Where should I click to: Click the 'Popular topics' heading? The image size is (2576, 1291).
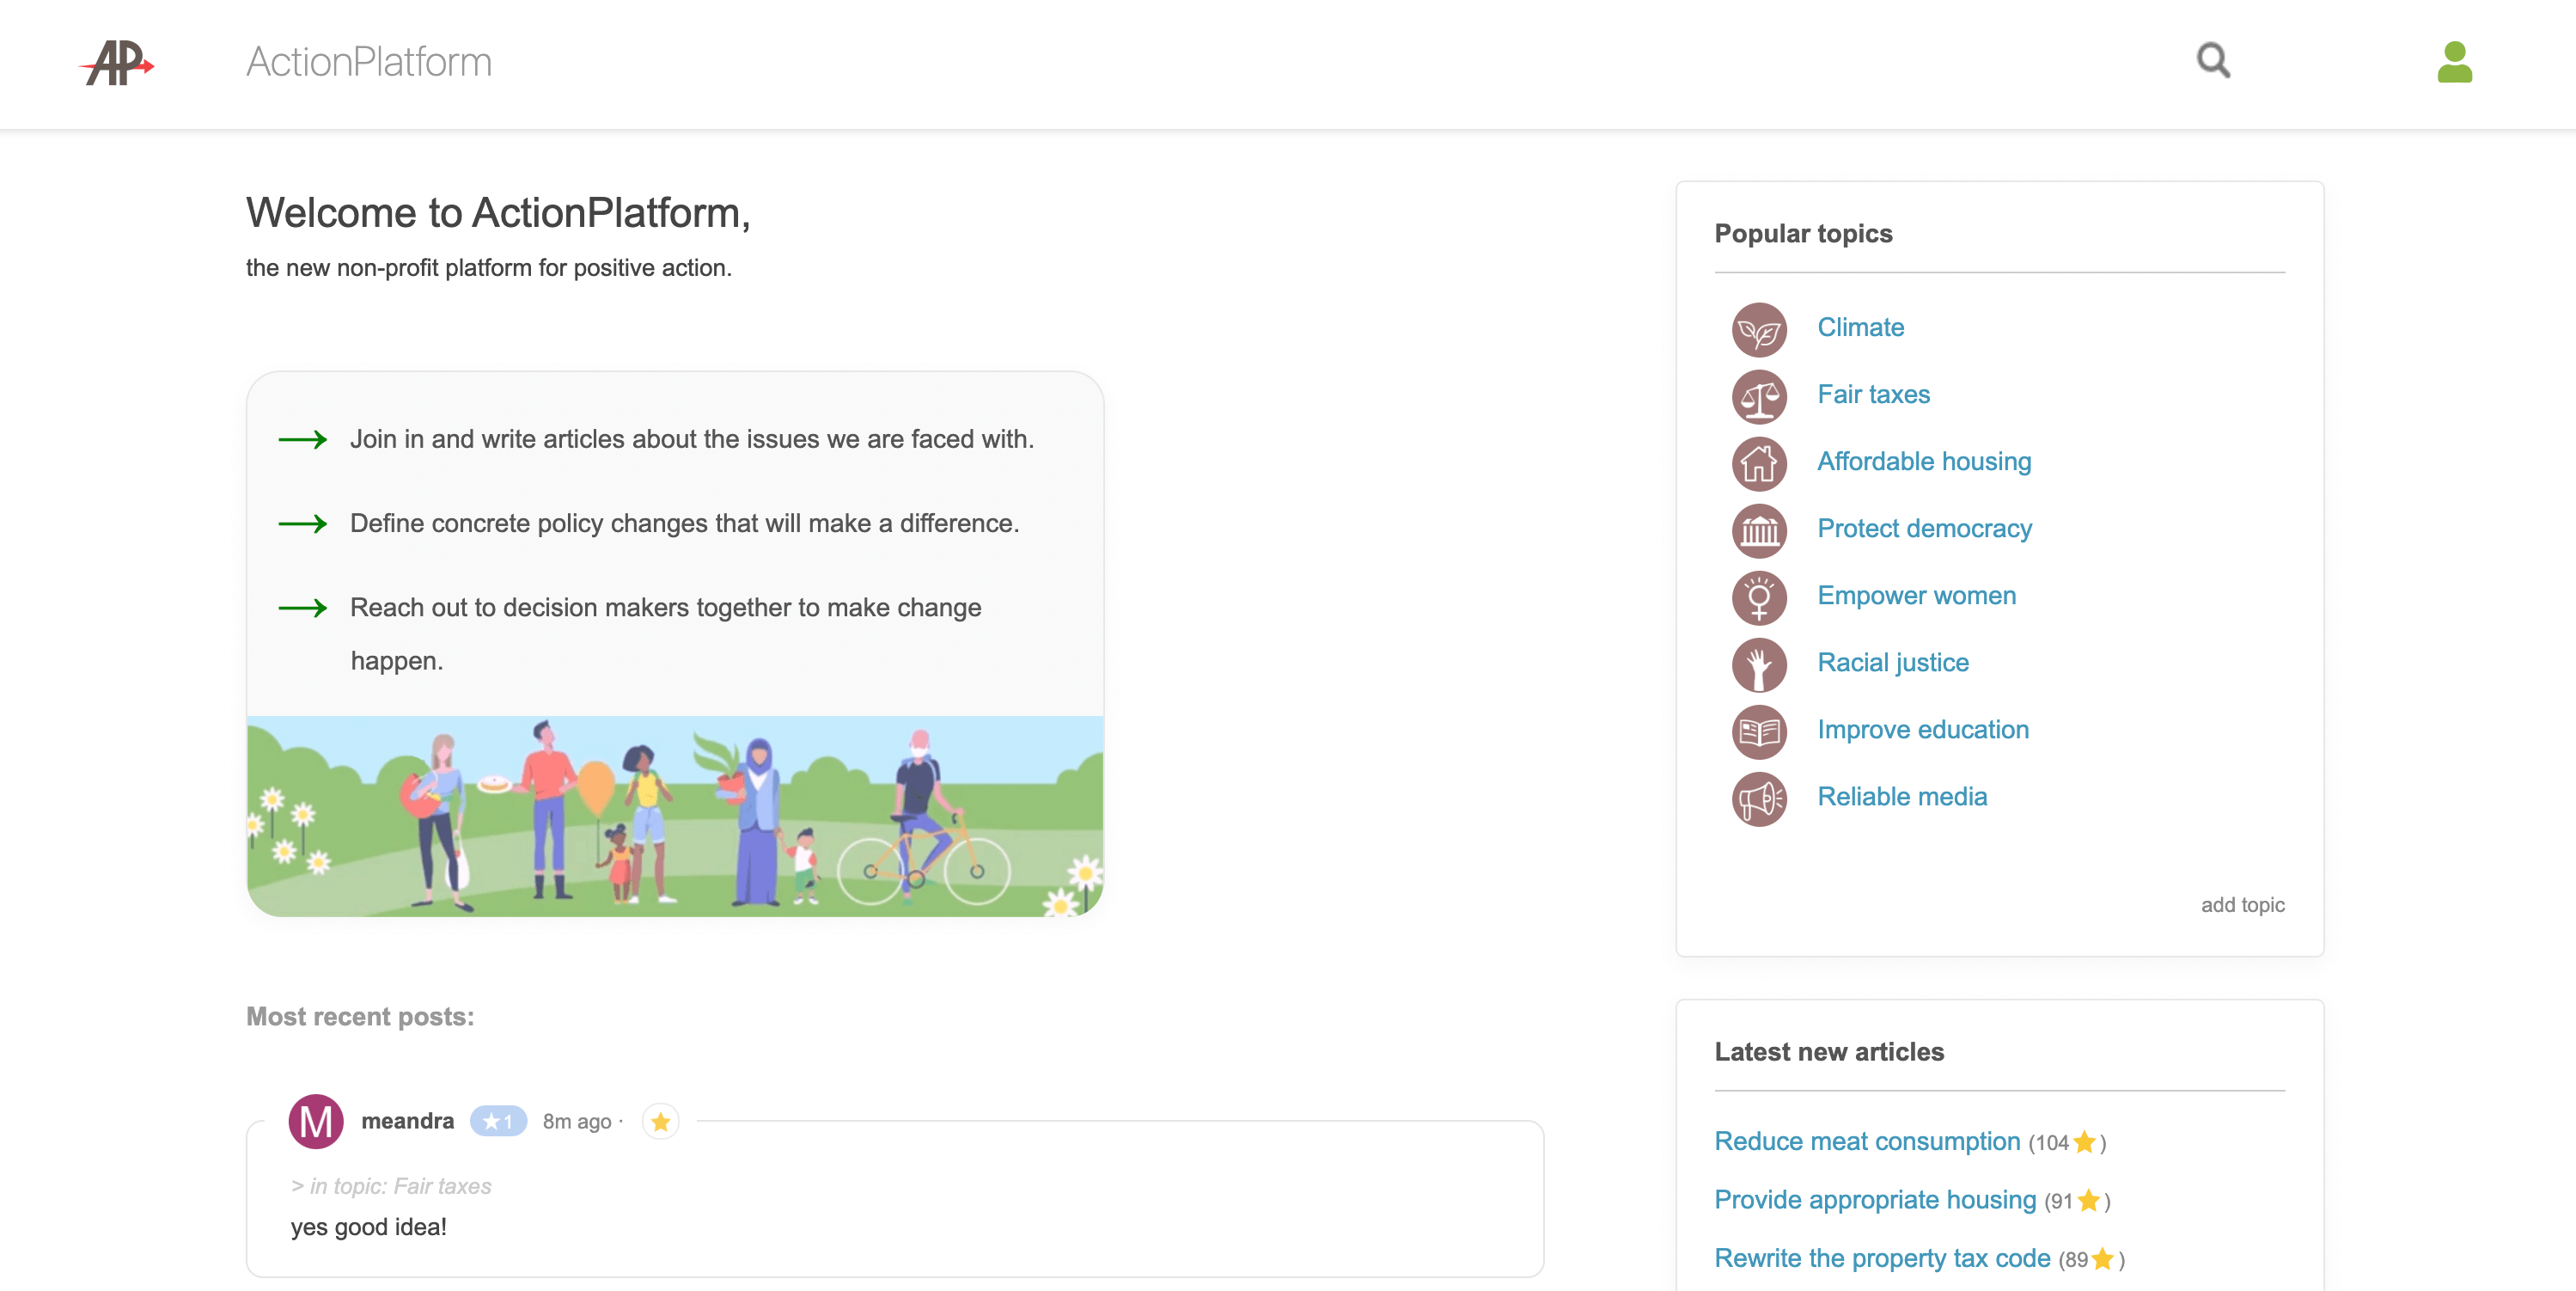click(1803, 233)
